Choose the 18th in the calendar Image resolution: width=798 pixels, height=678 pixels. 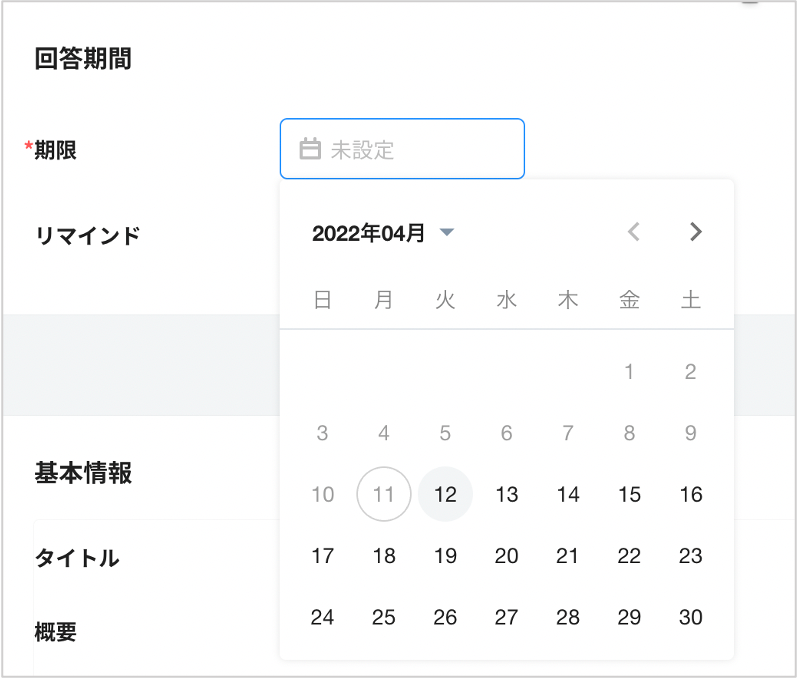point(384,556)
